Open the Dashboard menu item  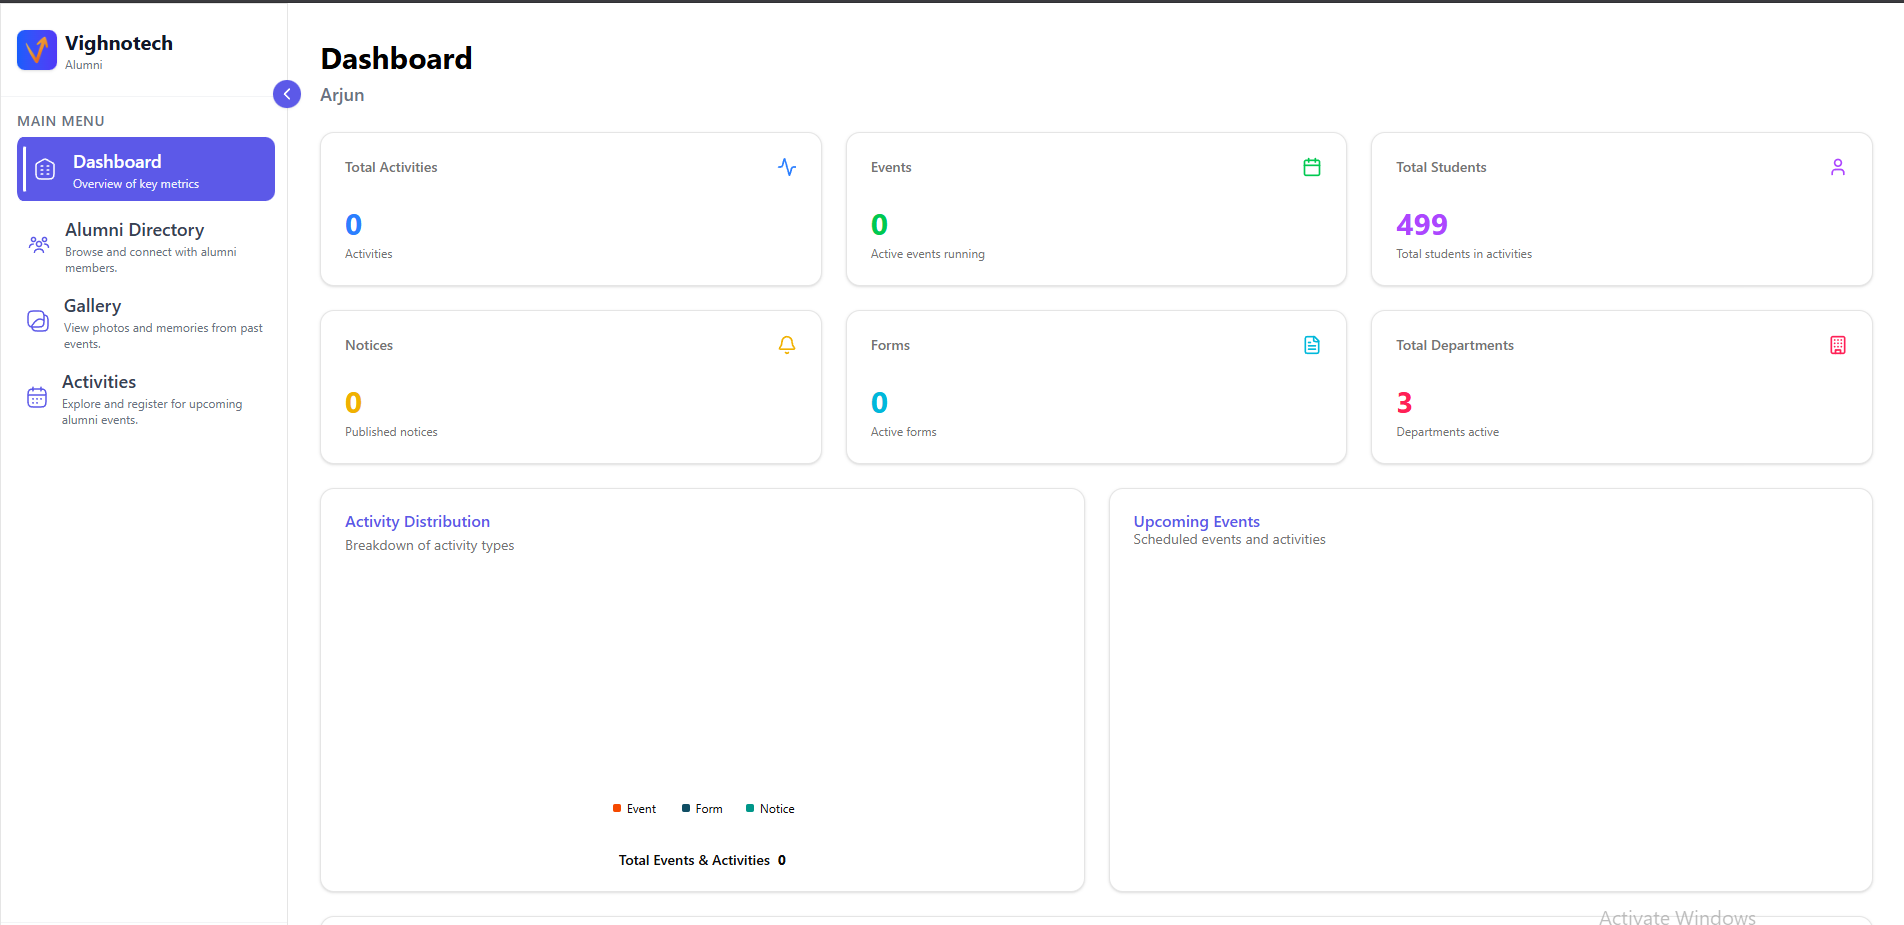146,170
